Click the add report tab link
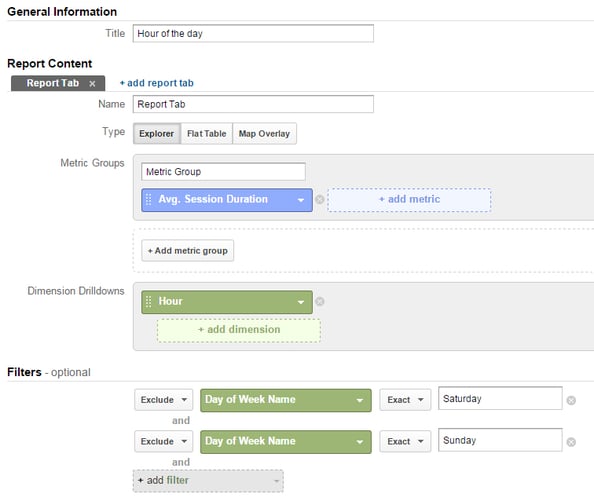The image size is (594, 501). pos(156,83)
